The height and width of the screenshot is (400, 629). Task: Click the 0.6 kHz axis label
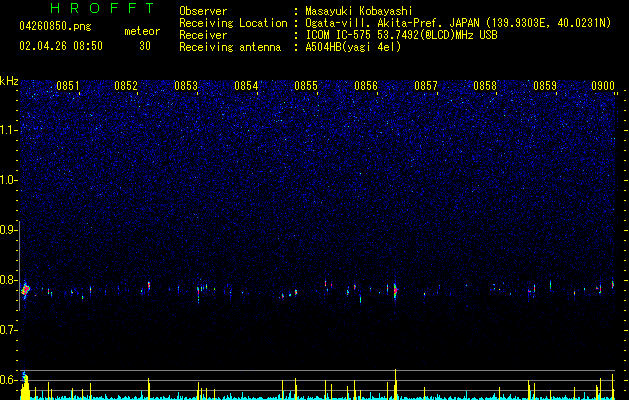point(8,380)
